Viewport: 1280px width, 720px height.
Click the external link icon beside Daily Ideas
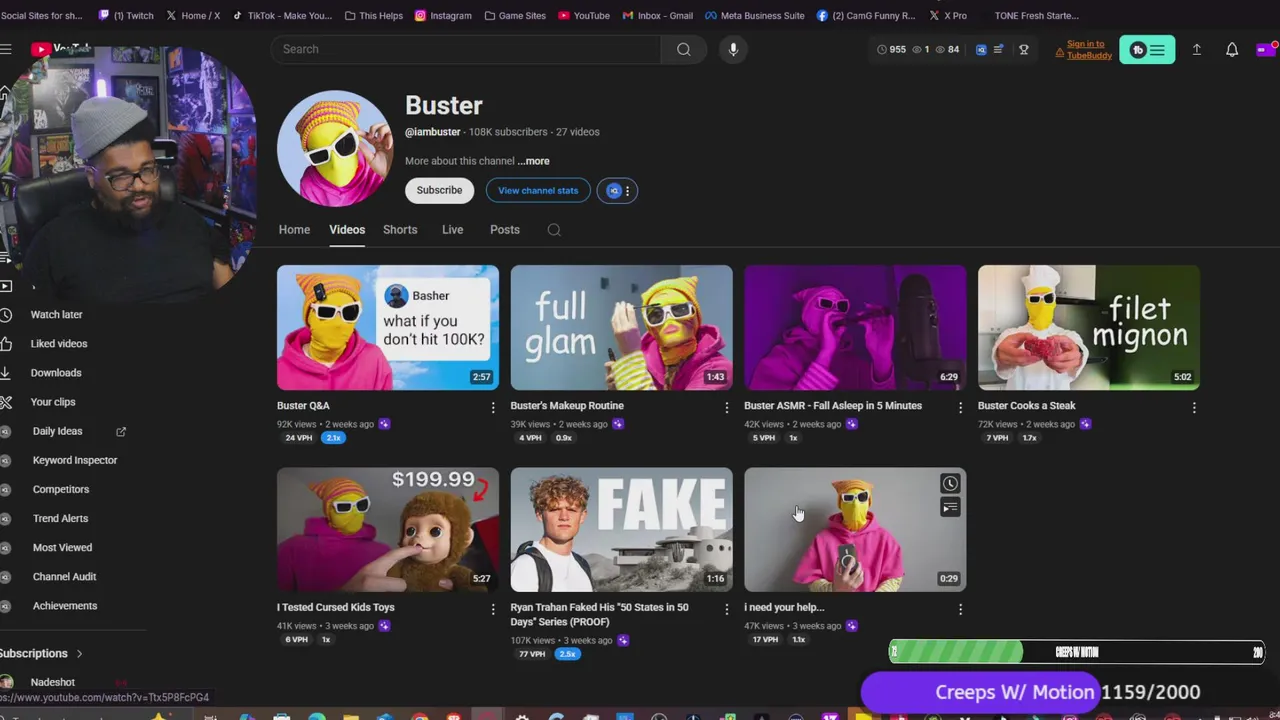[x=121, y=431]
